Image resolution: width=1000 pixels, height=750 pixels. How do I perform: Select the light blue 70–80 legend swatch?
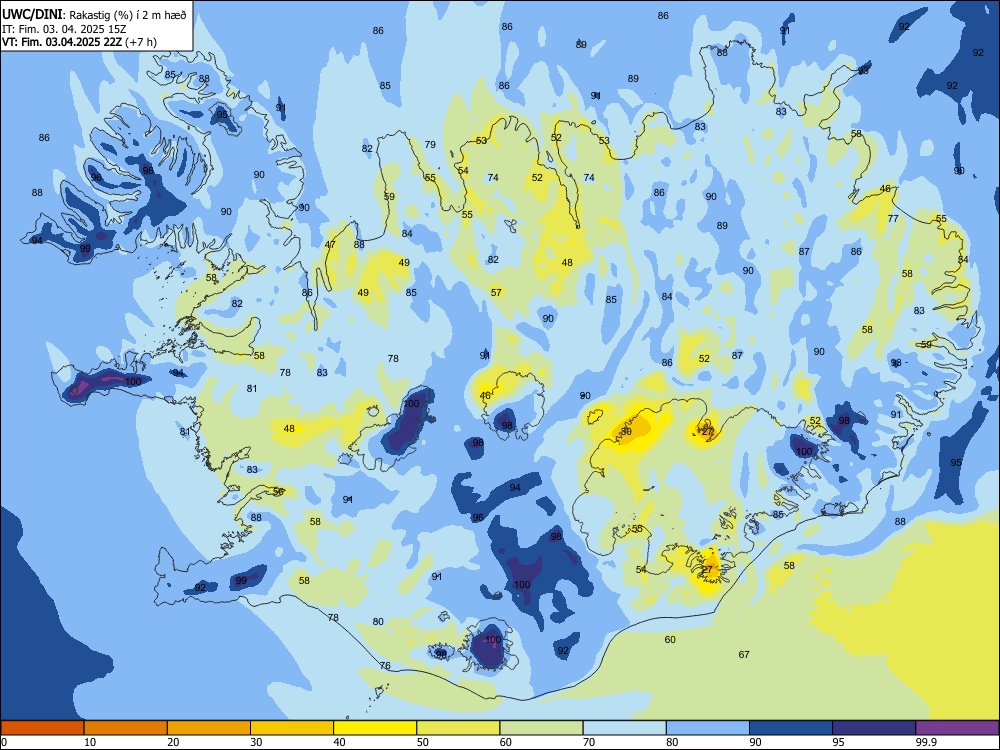pyautogui.click(x=625, y=728)
